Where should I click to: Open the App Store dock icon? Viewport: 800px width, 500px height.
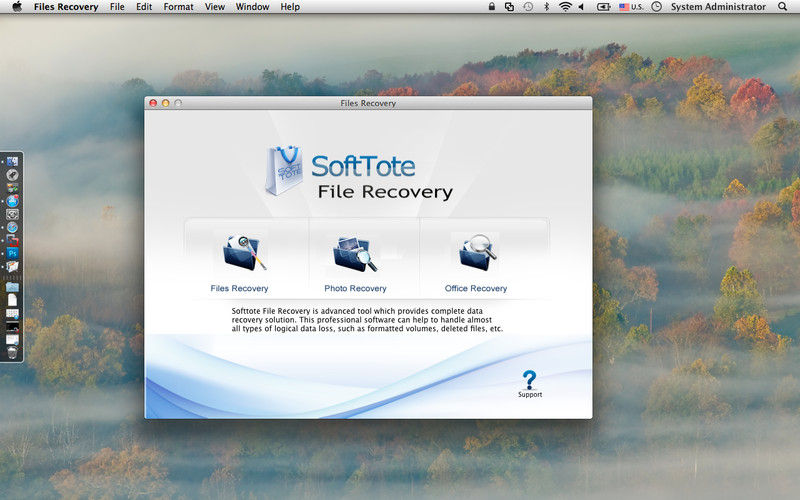click(12, 201)
